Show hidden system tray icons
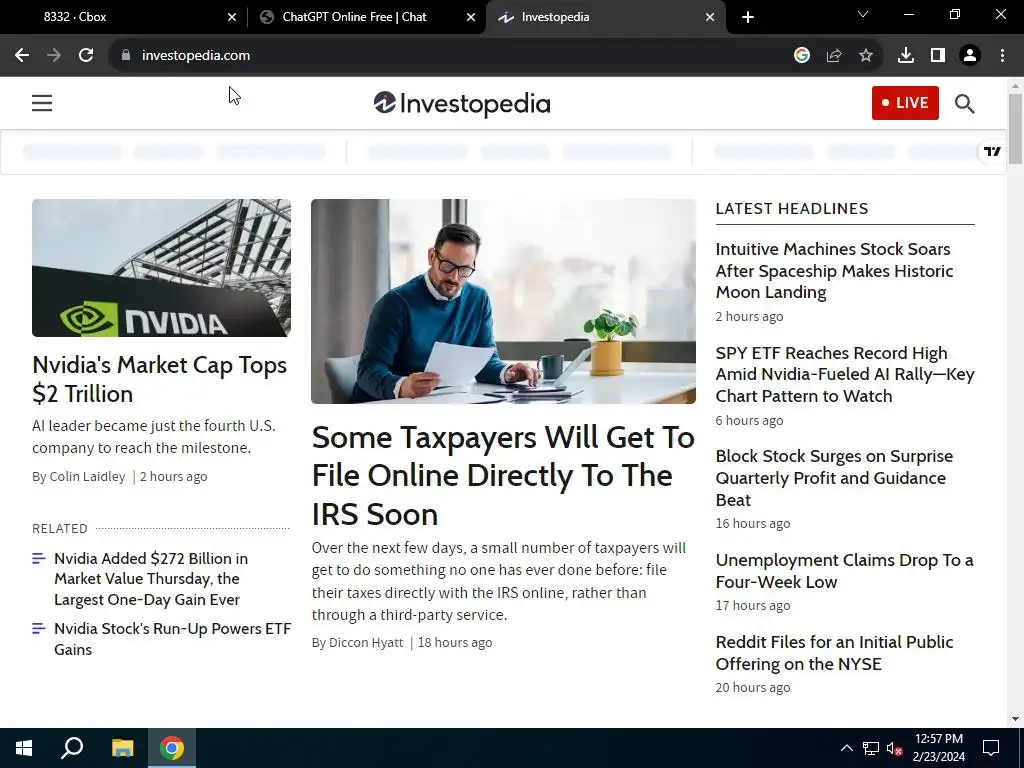 [846, 748]
